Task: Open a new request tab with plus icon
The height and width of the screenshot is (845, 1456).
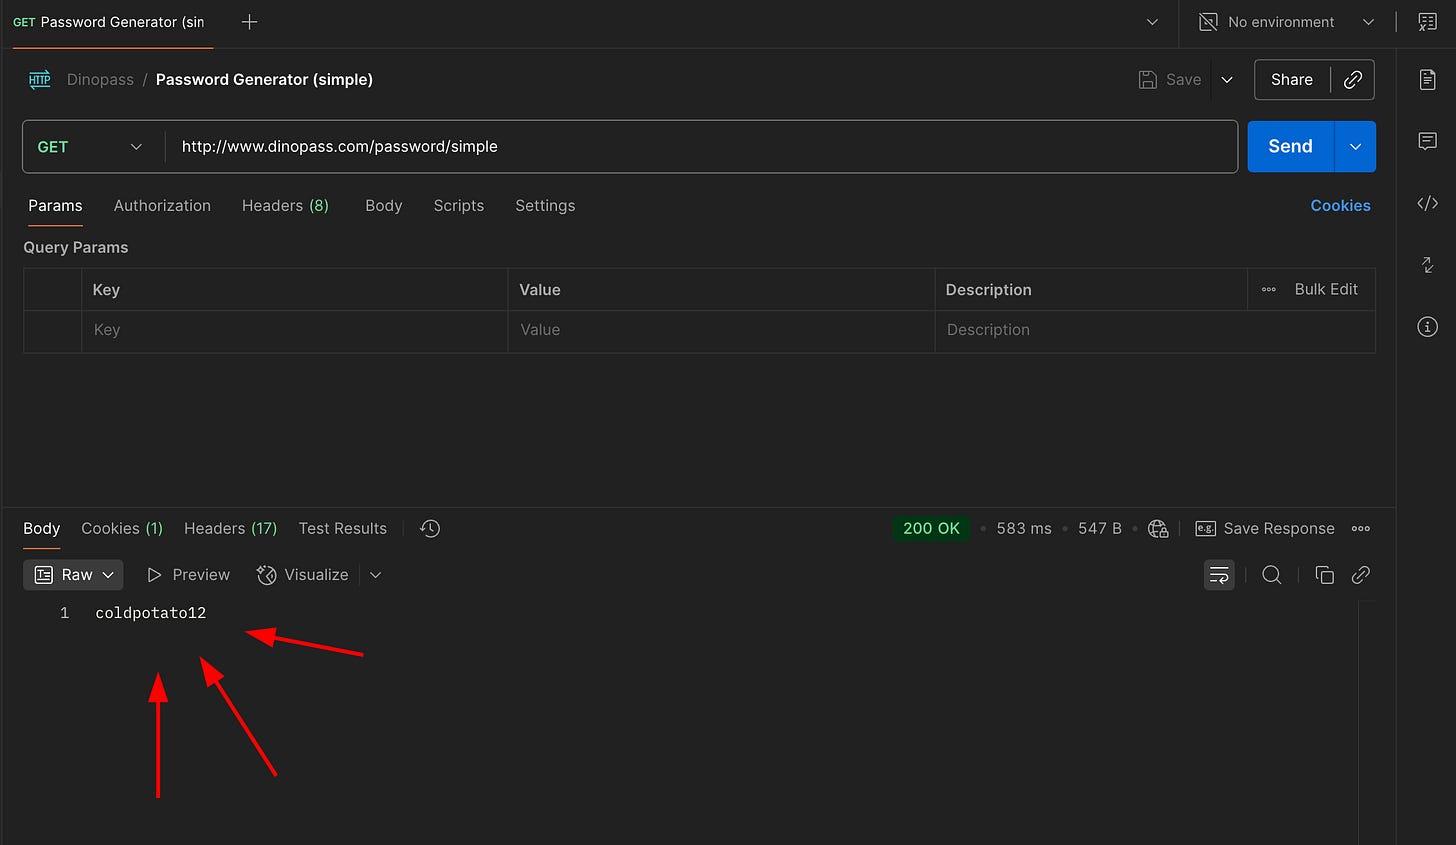Action: click(x=250, y=22)
